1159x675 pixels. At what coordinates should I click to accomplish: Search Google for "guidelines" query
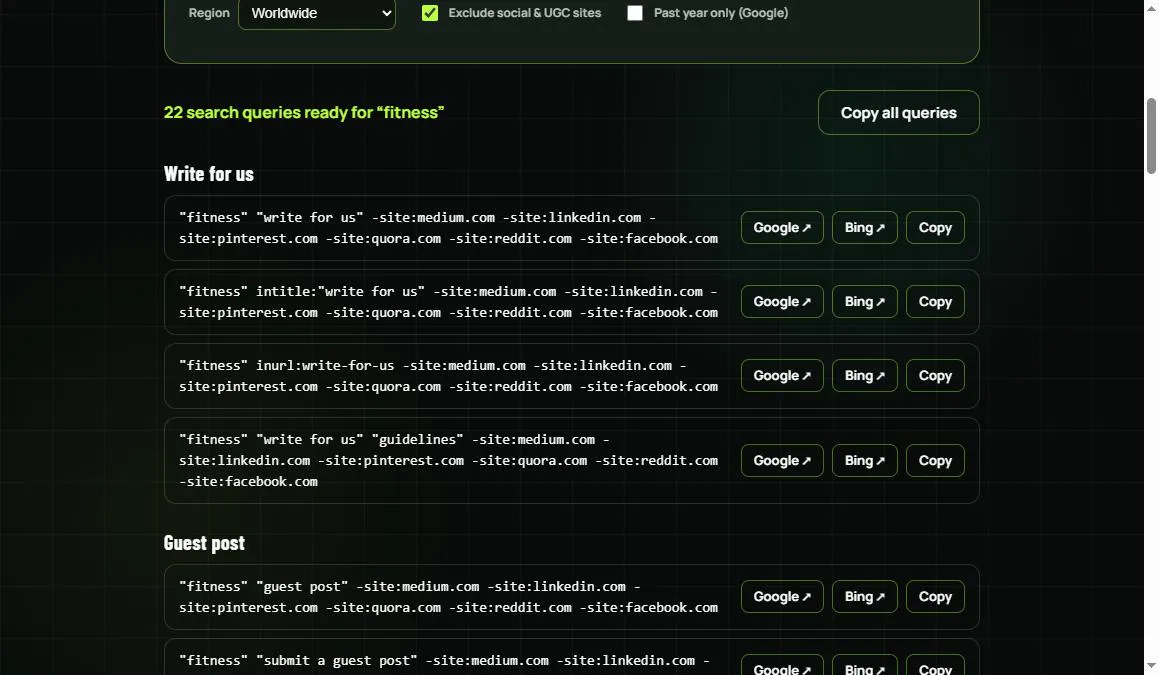point(782,461)
